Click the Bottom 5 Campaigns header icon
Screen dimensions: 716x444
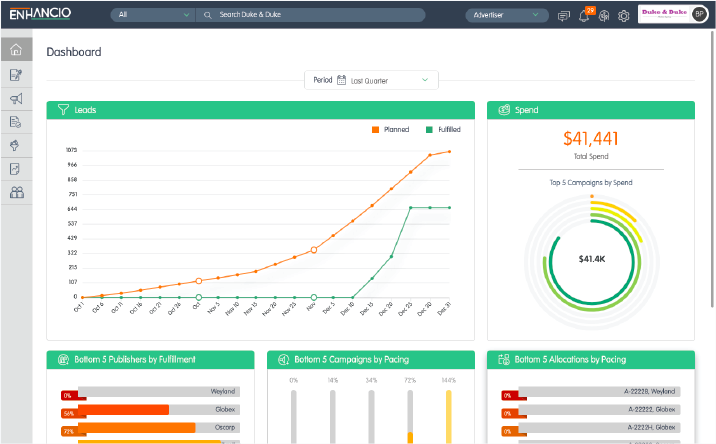(284, 359)
